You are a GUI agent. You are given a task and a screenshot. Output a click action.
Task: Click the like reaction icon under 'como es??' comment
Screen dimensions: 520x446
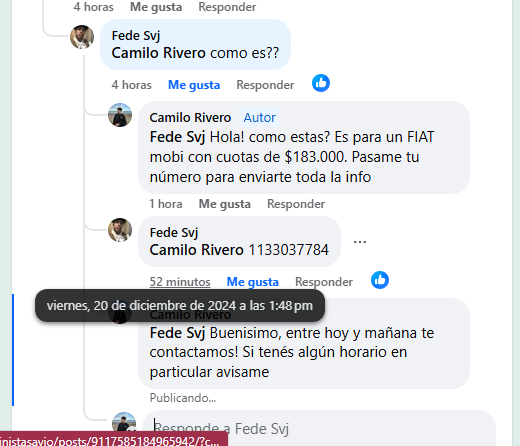(x=321, y=83)
